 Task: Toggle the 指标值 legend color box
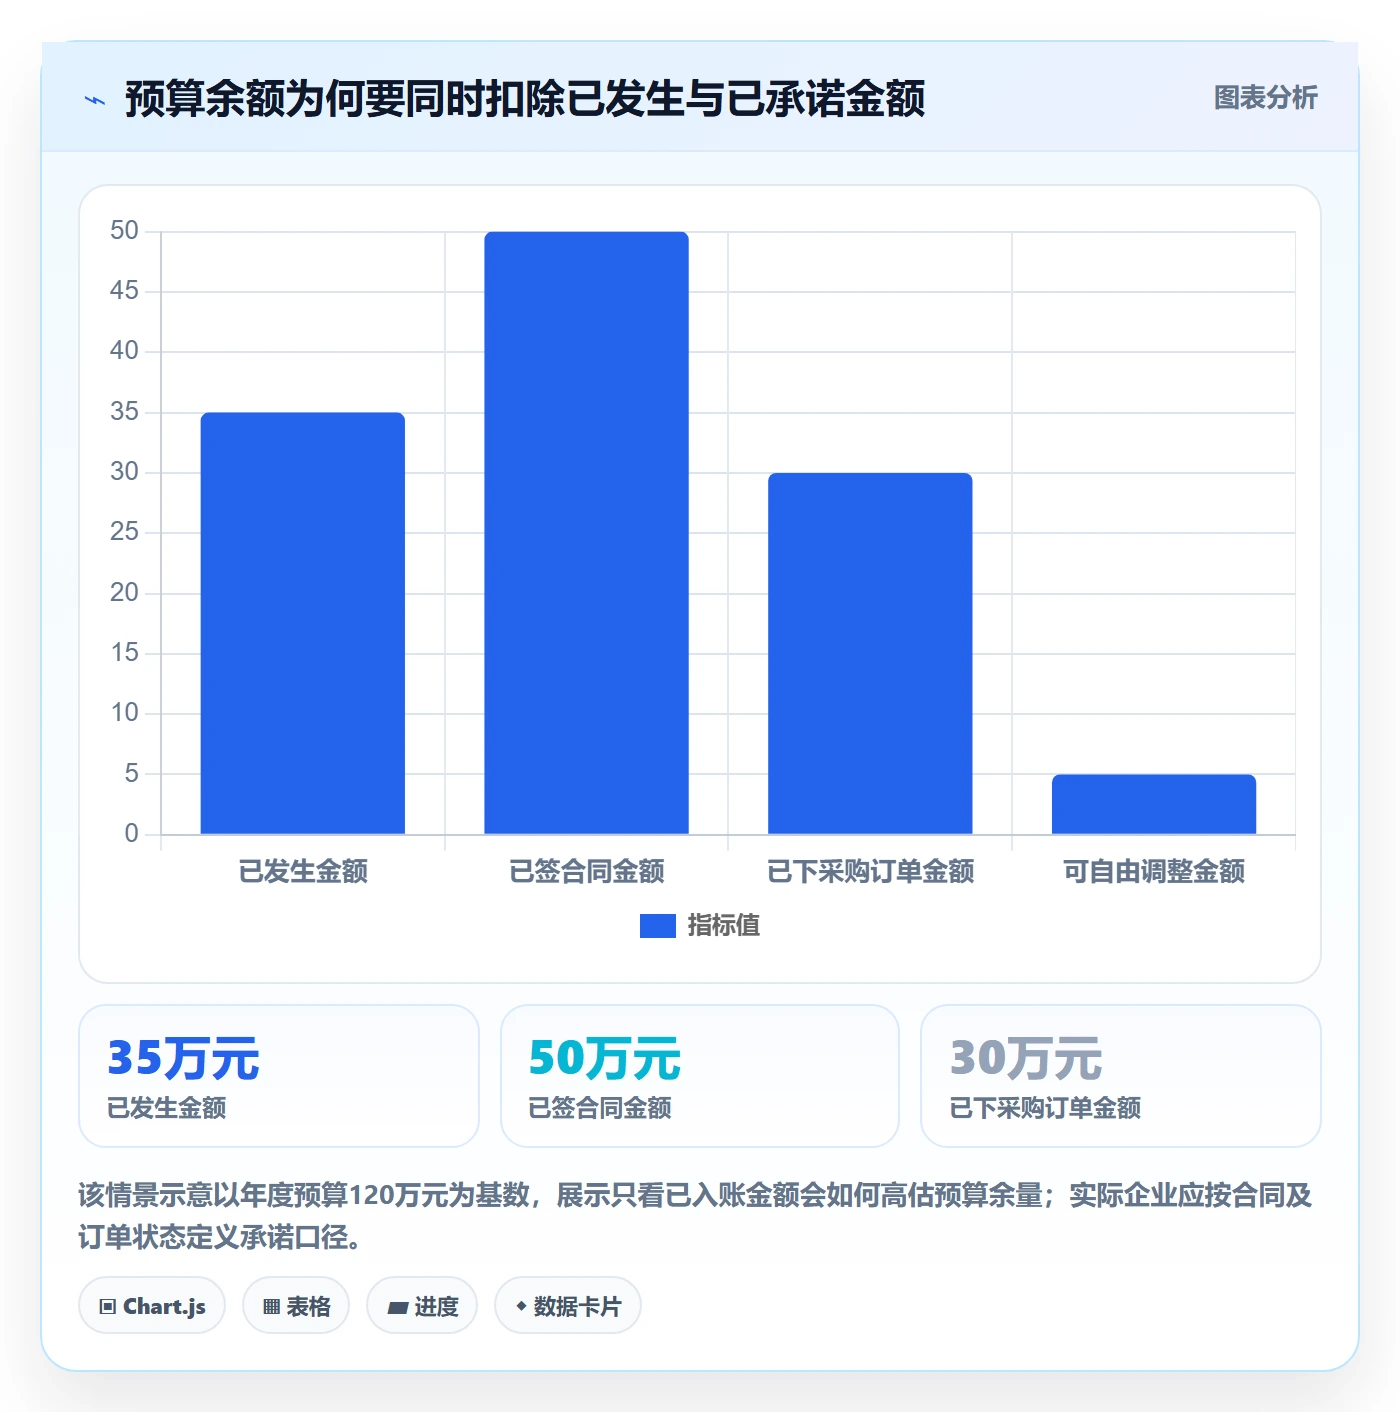pos(657,926)
